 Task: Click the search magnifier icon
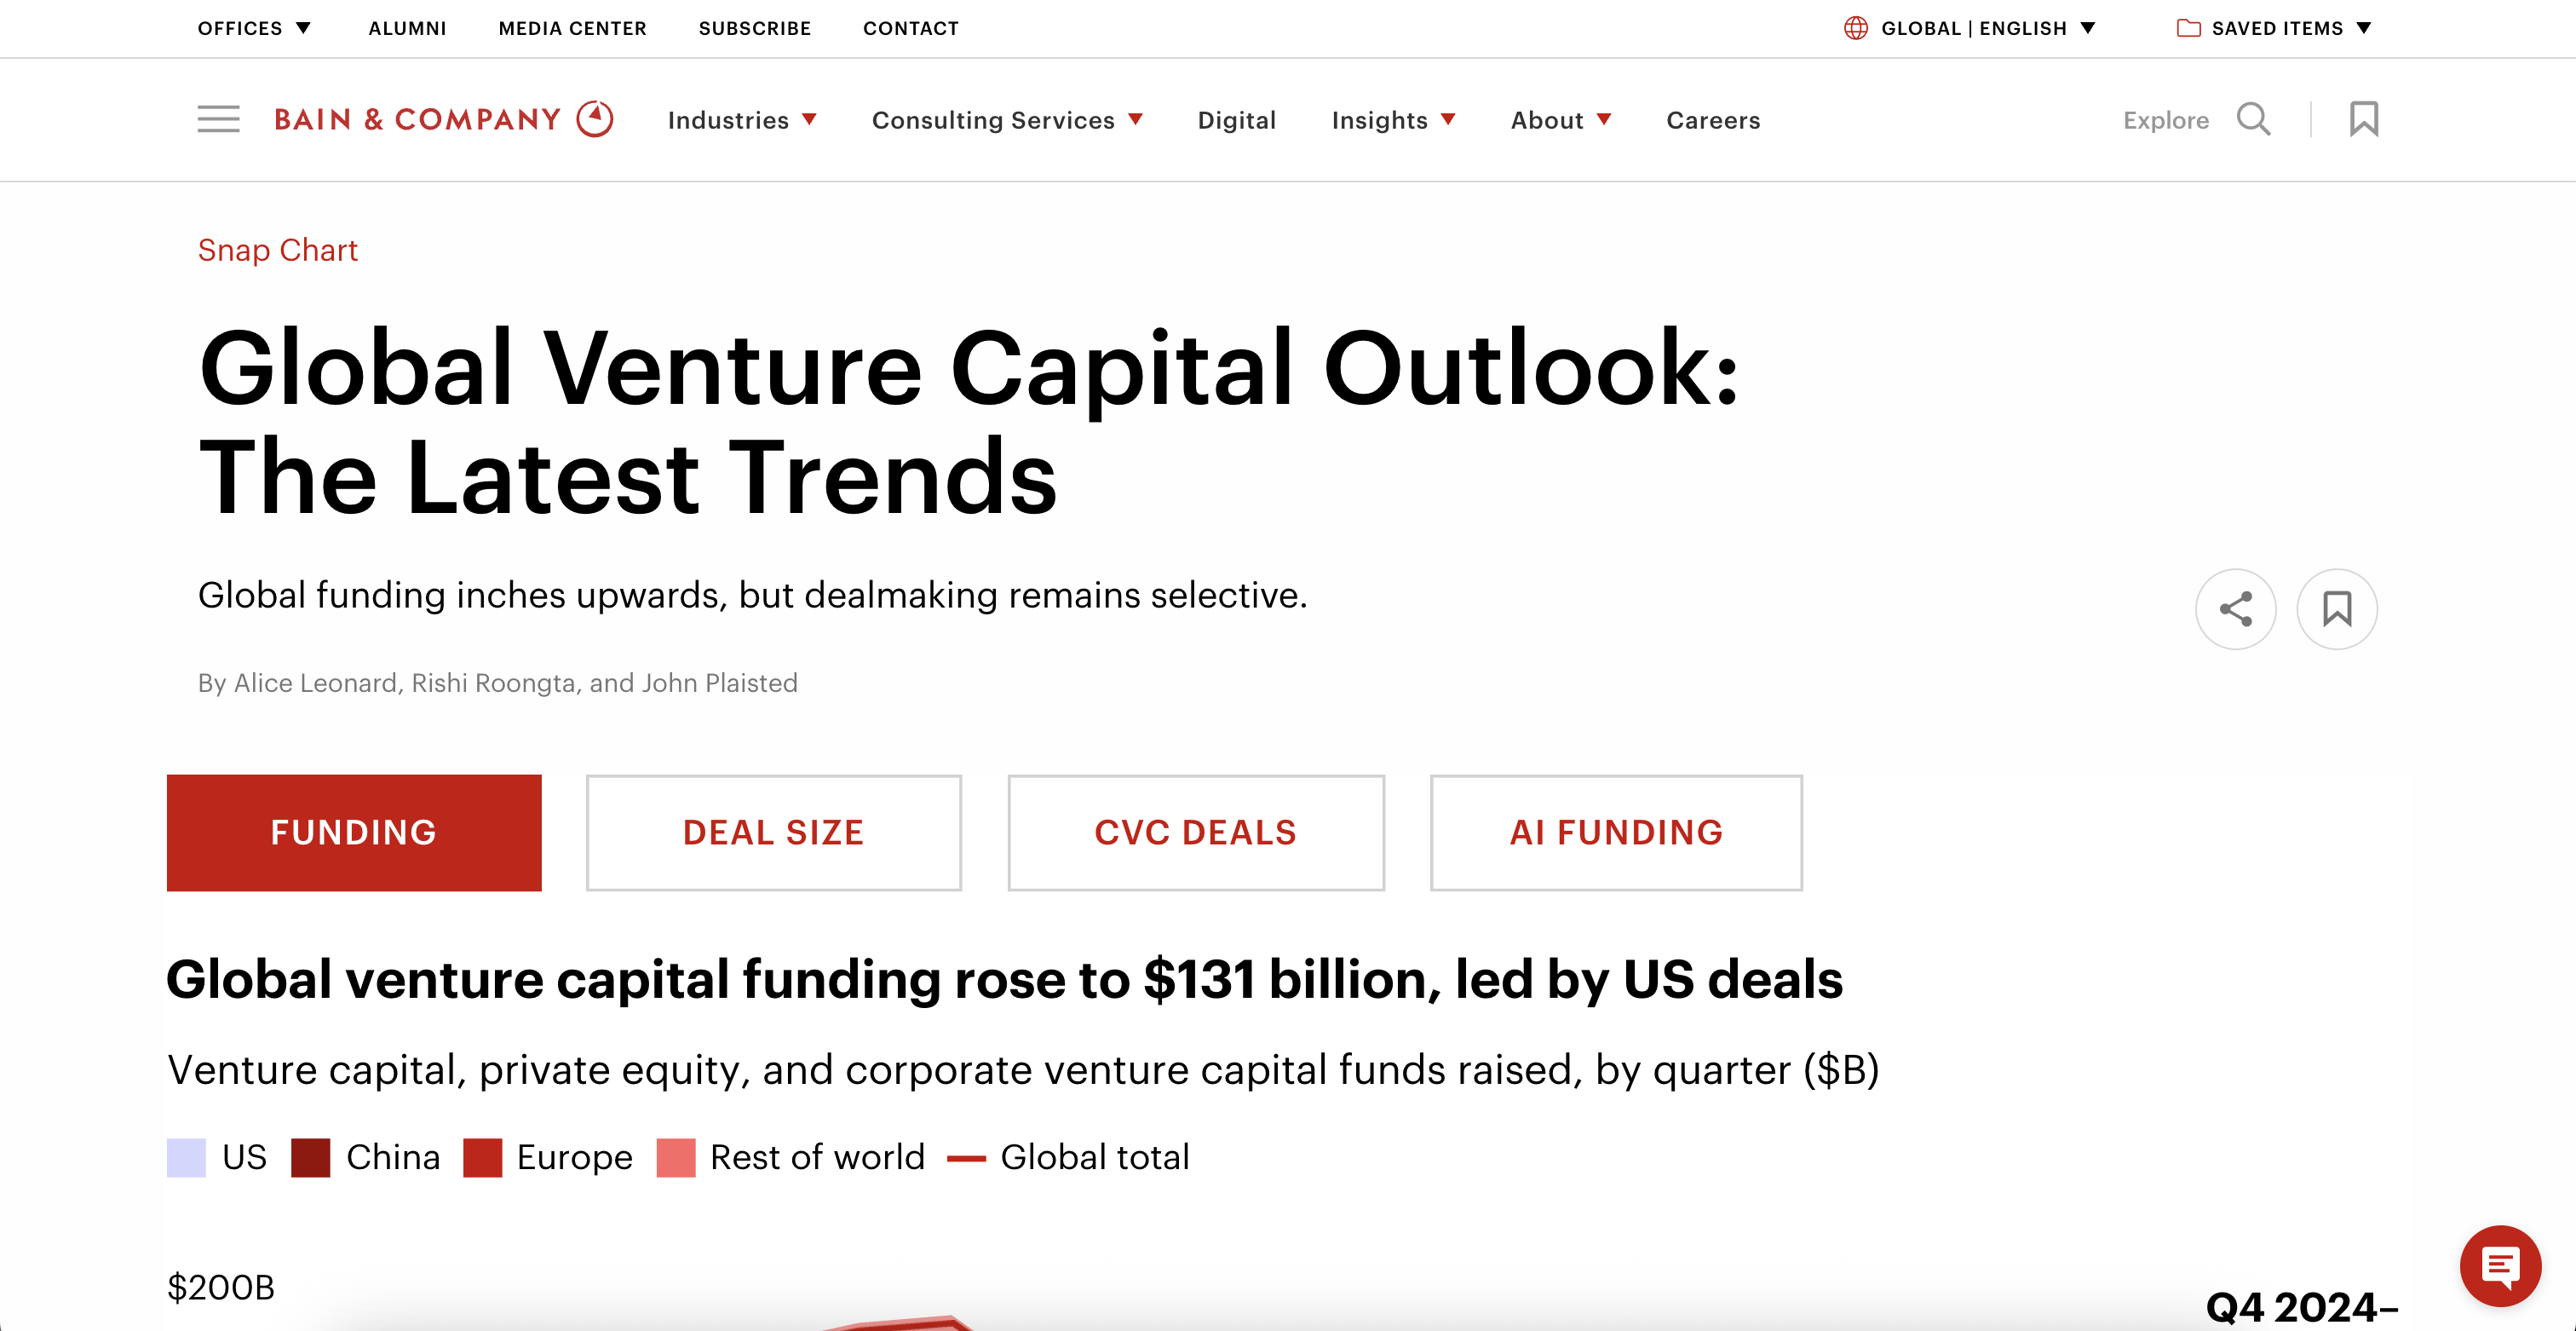point(2253,119)
